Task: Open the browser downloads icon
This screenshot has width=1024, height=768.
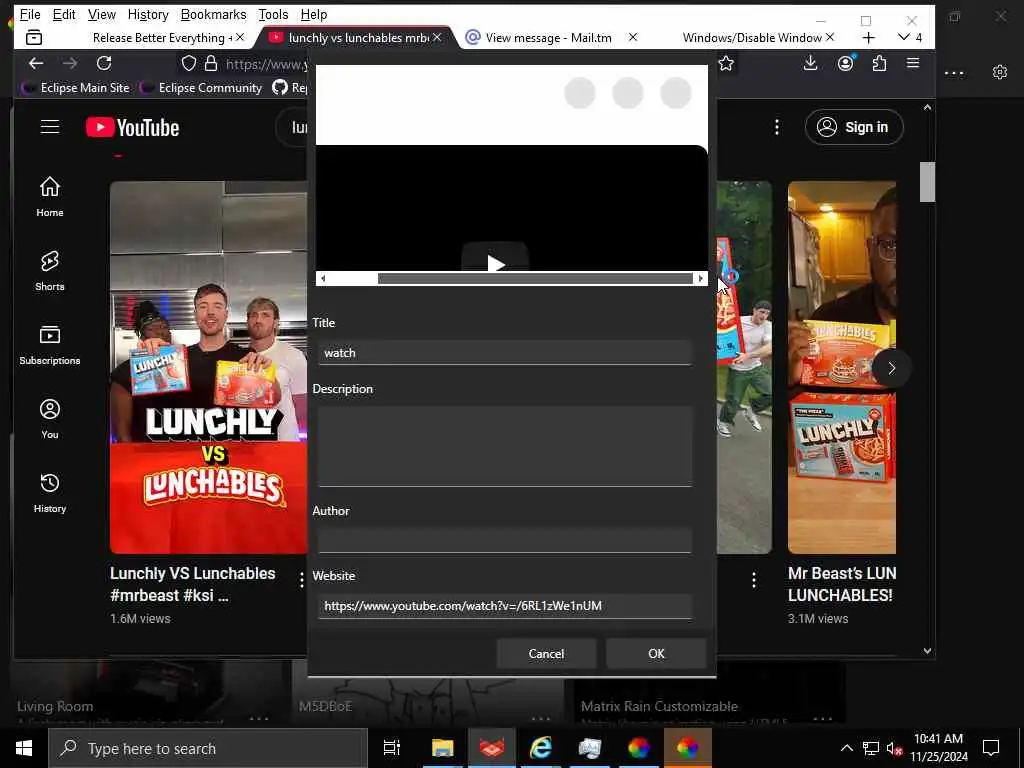Action: coord(810,63)
